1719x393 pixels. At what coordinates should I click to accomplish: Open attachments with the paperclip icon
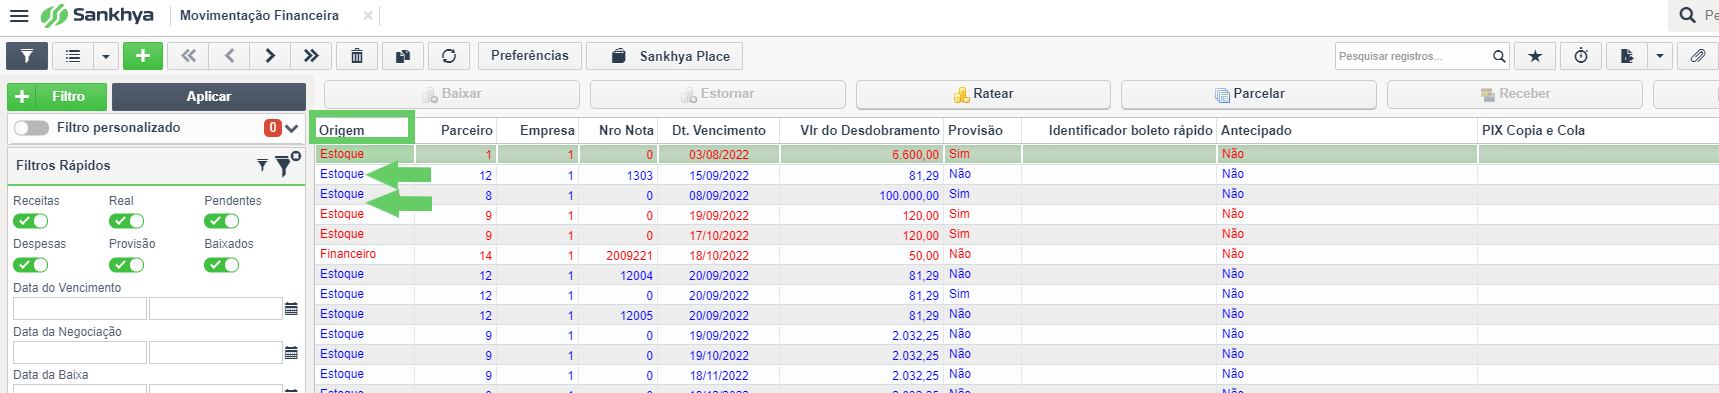1698,56
